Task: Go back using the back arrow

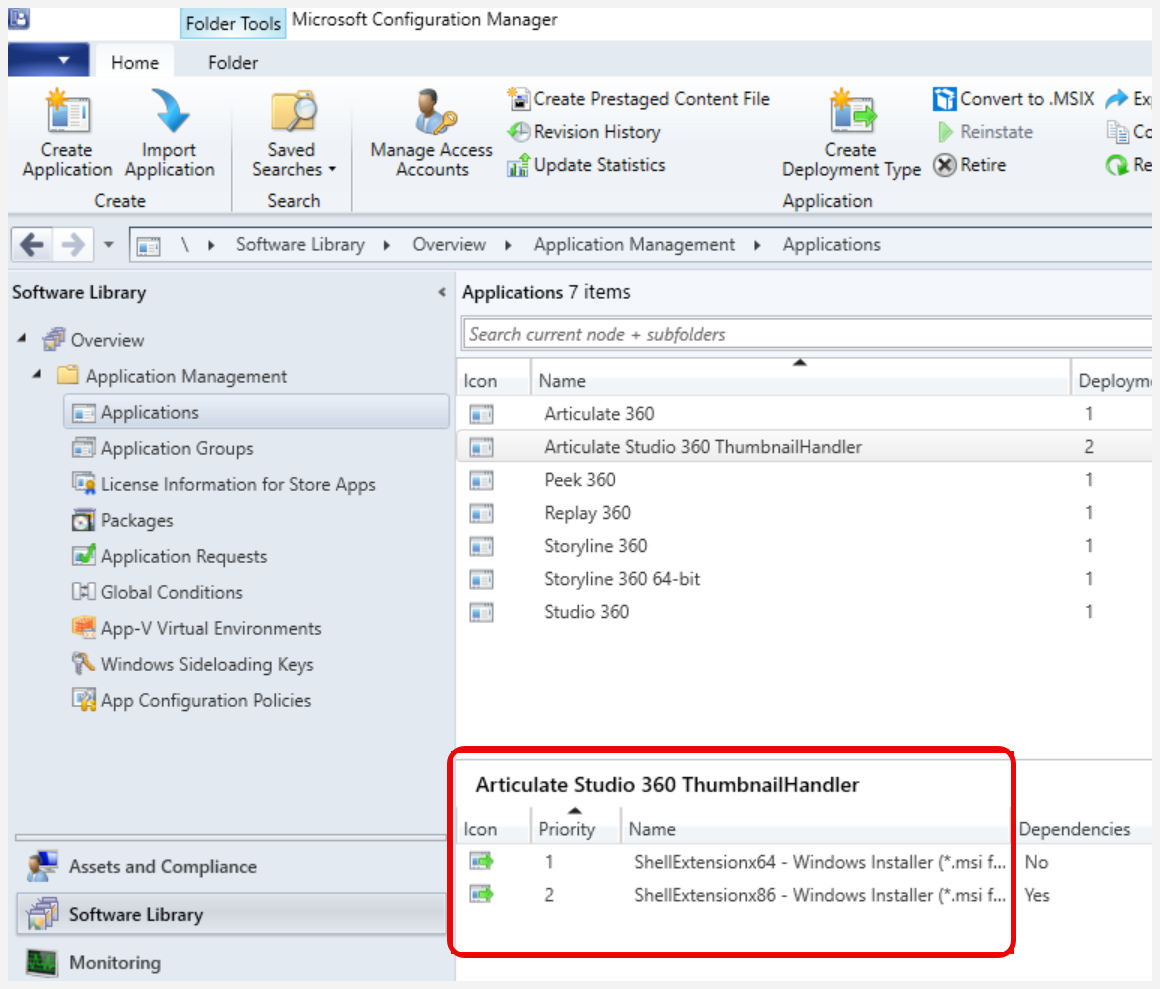Action: click(x=32, y=244)
